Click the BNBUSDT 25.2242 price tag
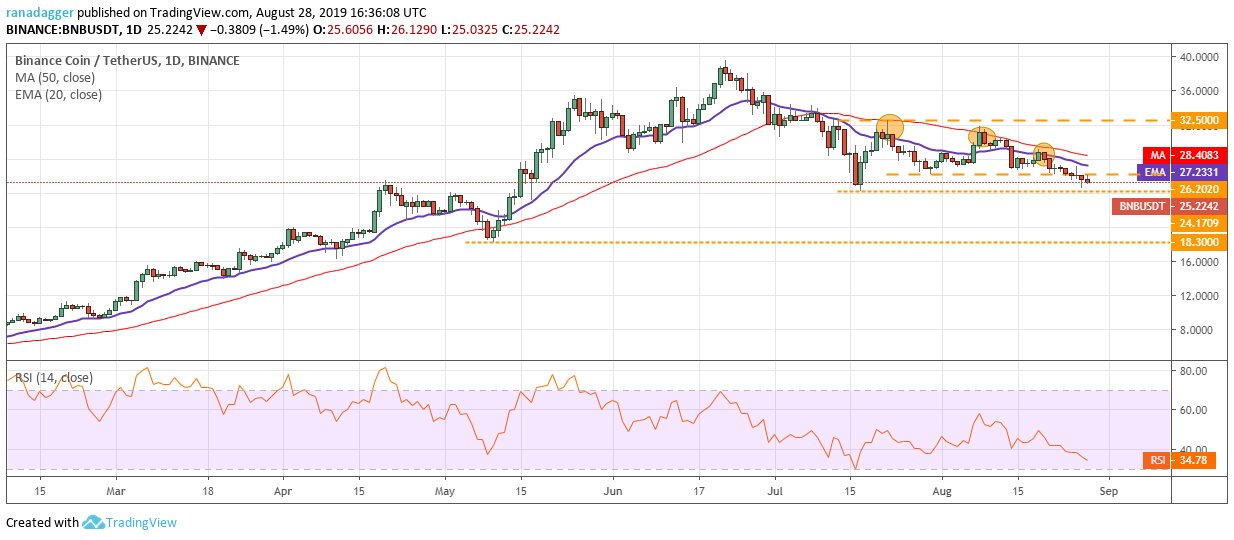 tap(1168, 206)
